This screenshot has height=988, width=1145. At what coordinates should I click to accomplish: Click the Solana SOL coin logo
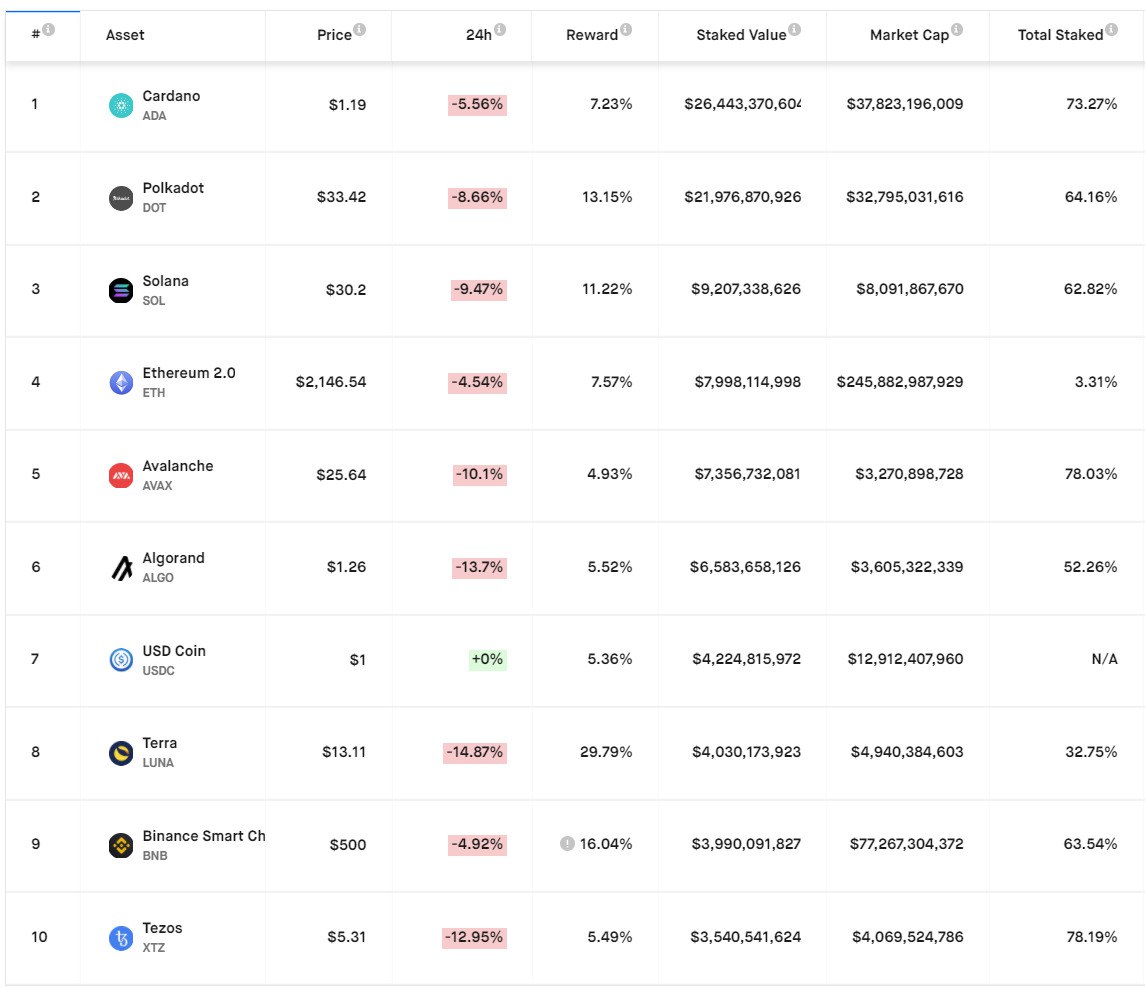pyautogui.click(x=121, y=291)
